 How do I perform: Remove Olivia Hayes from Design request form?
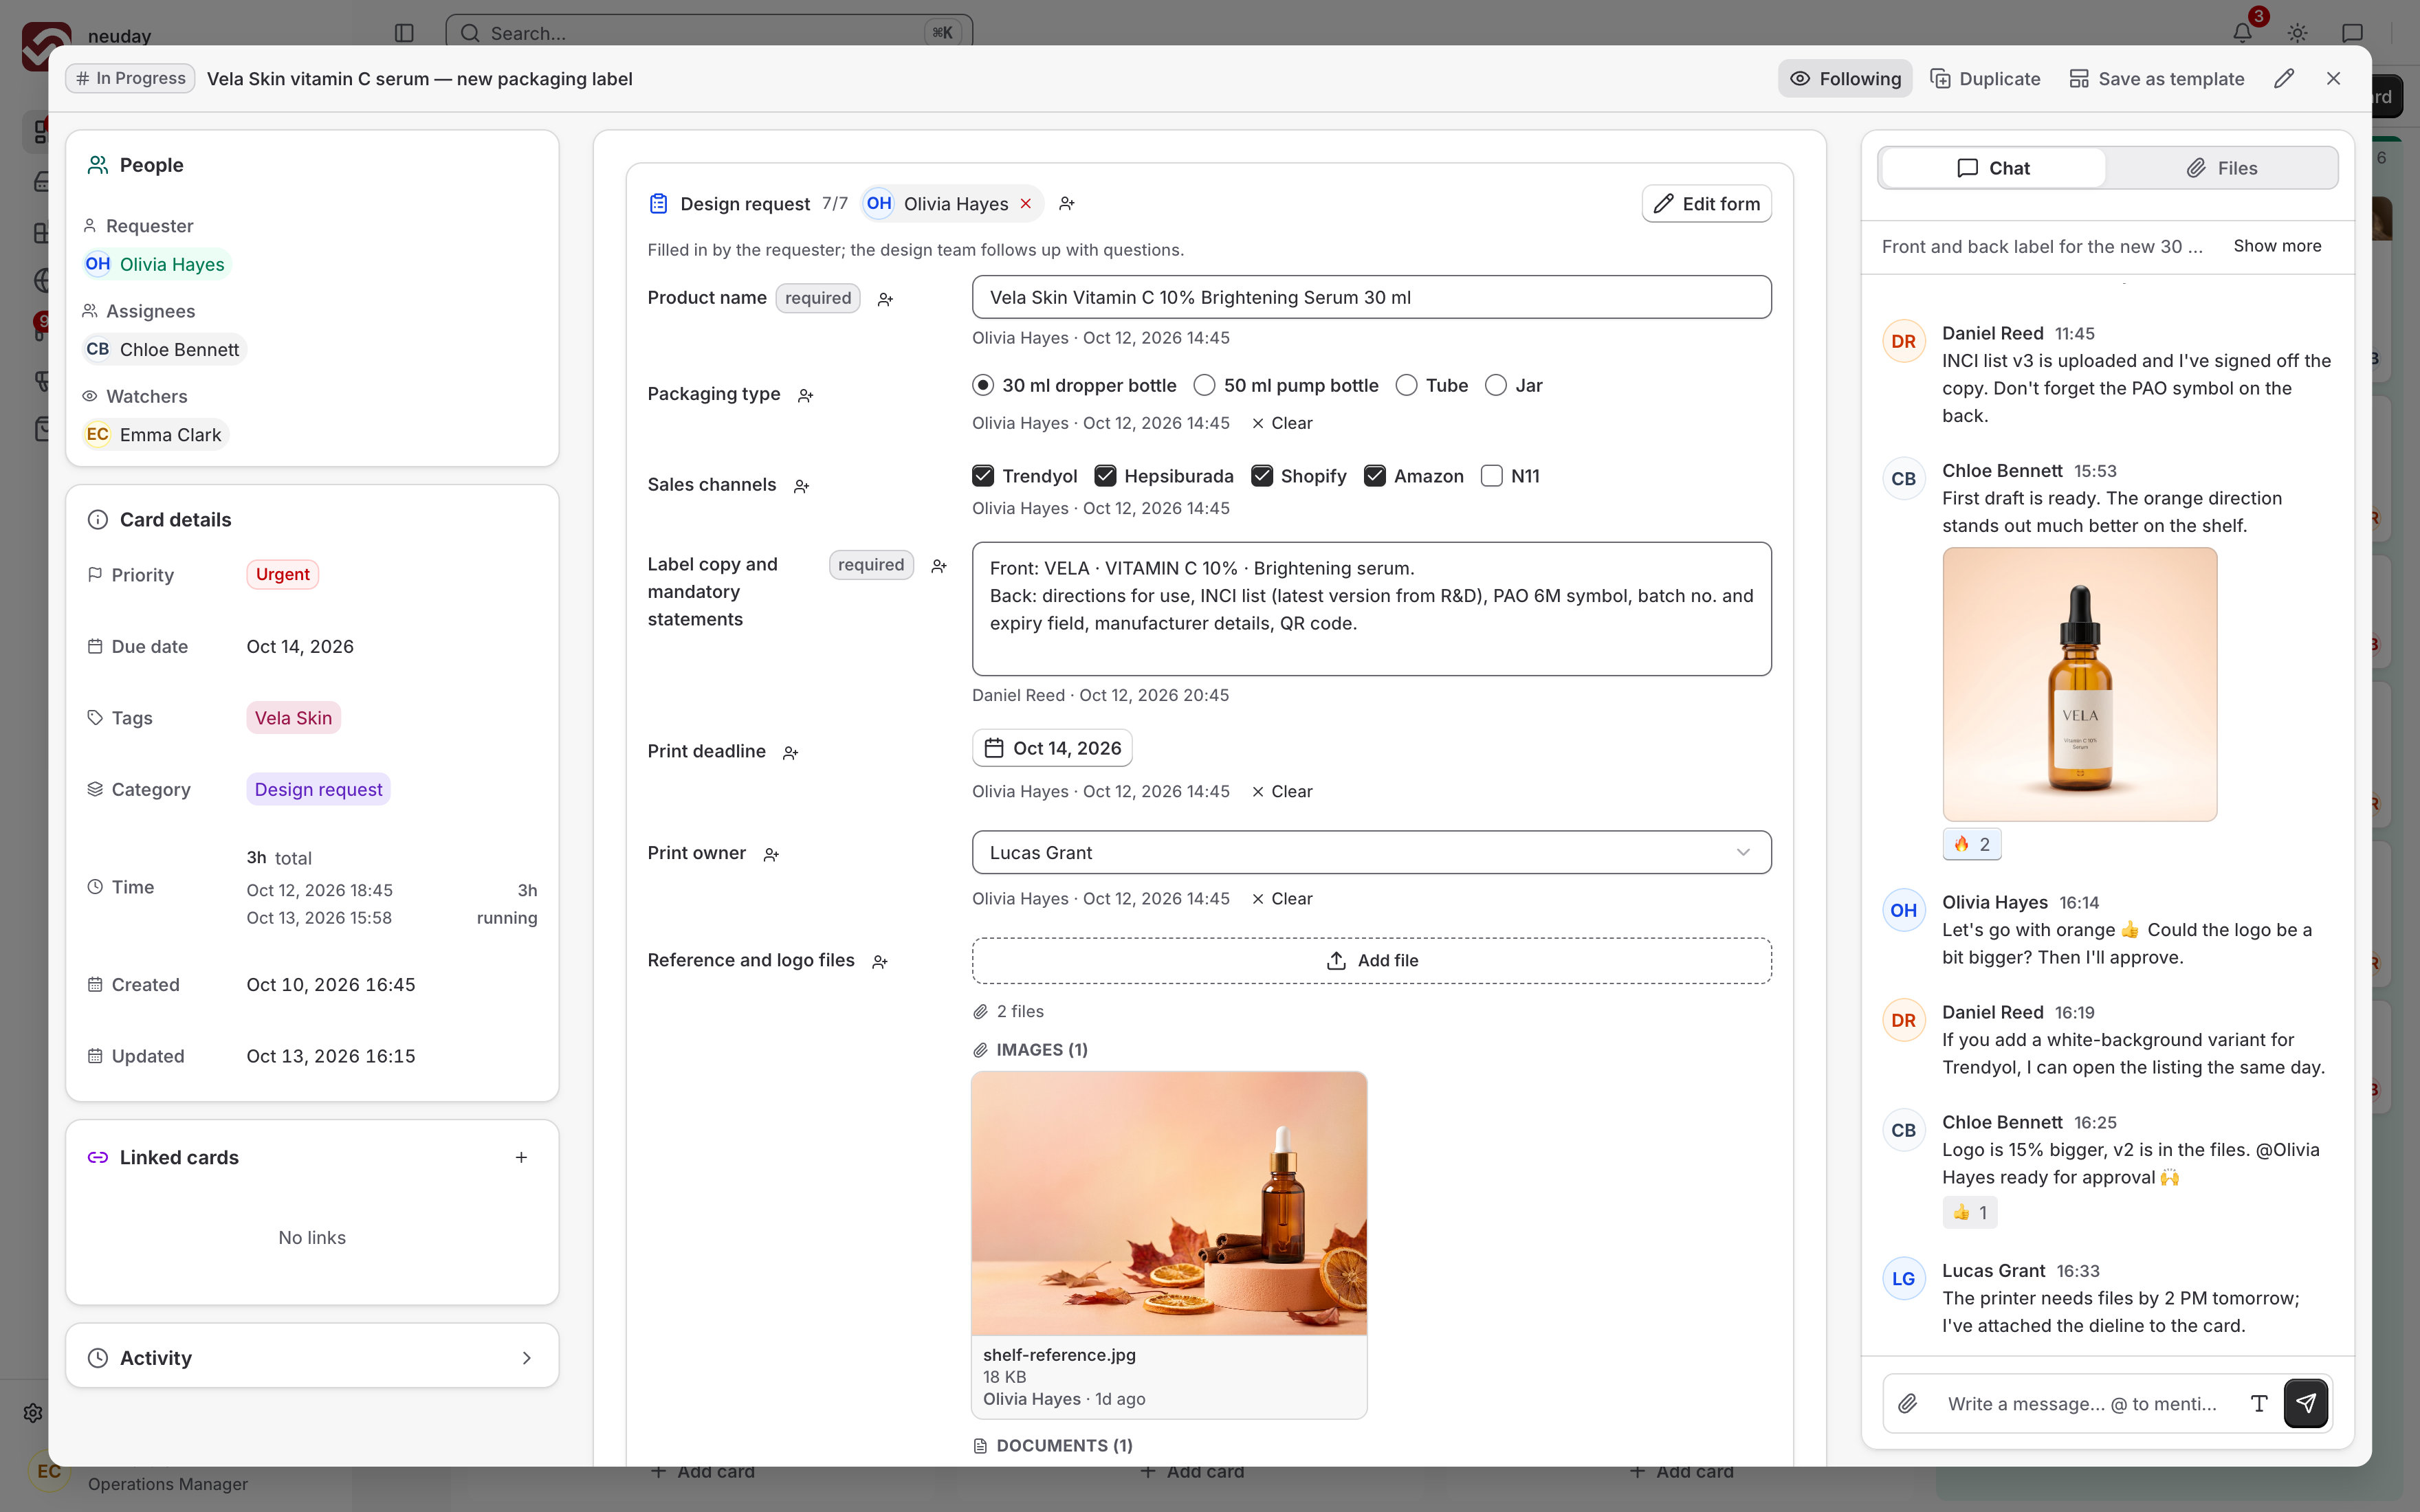(x=1025, y=204)
